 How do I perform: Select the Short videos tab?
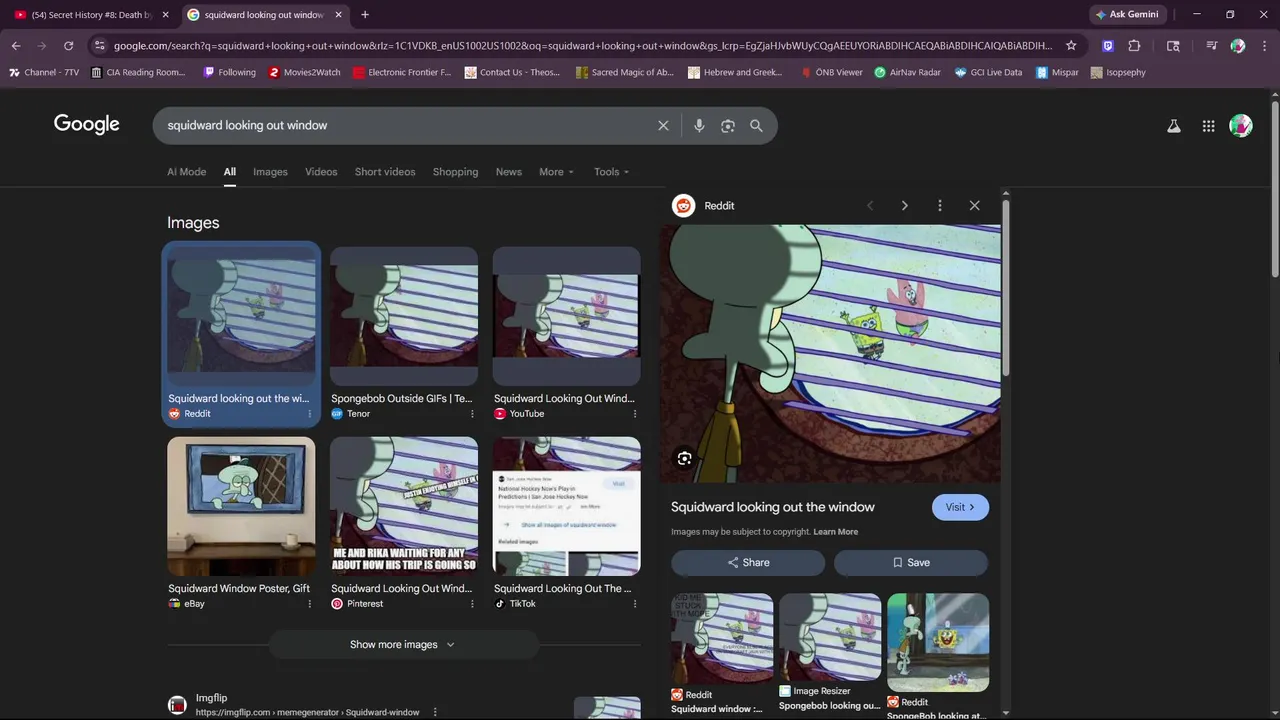[x=385, y=172]
